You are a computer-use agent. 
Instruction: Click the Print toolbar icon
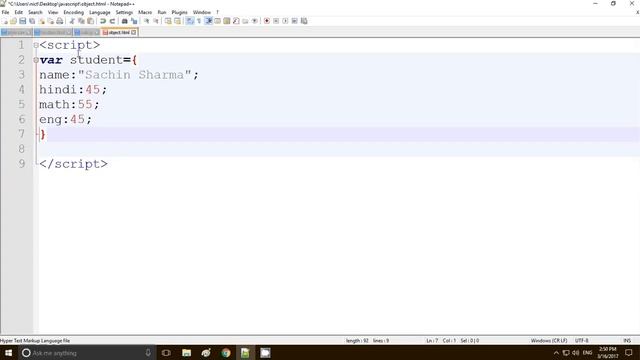[60, 21]
